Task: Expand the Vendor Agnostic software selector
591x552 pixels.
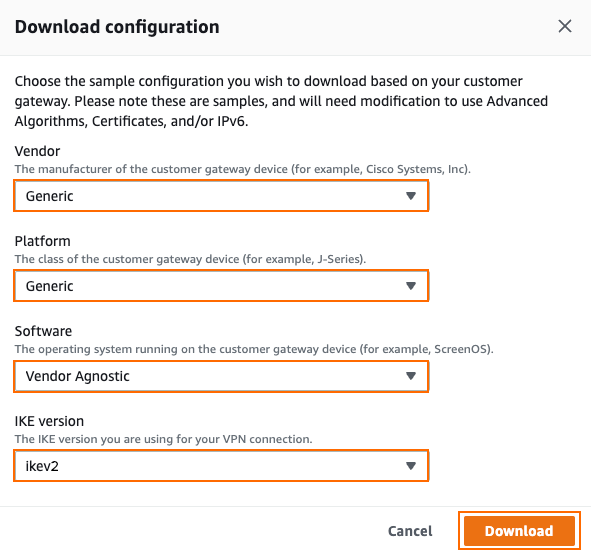Action: pos(221,376)
